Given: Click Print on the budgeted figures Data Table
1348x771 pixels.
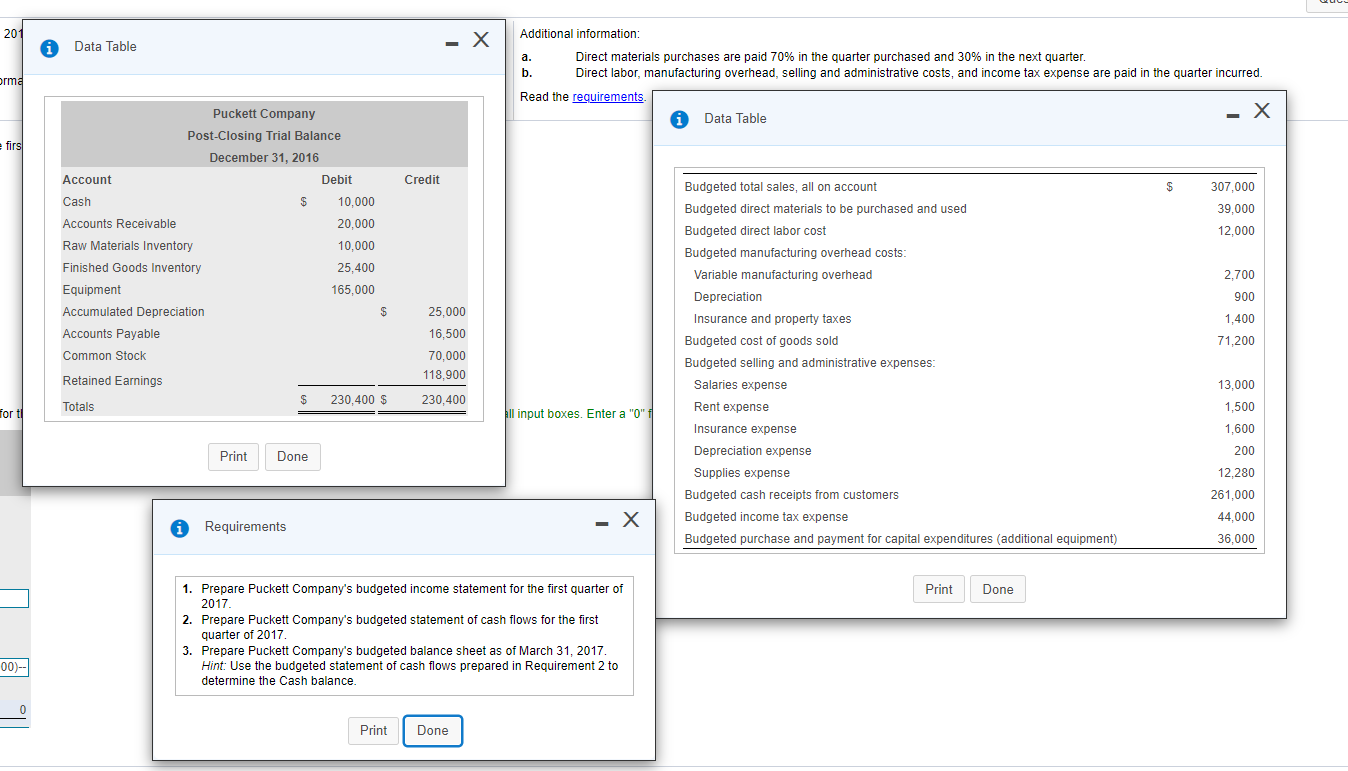Looking at the screenshot, I should 938,589.
